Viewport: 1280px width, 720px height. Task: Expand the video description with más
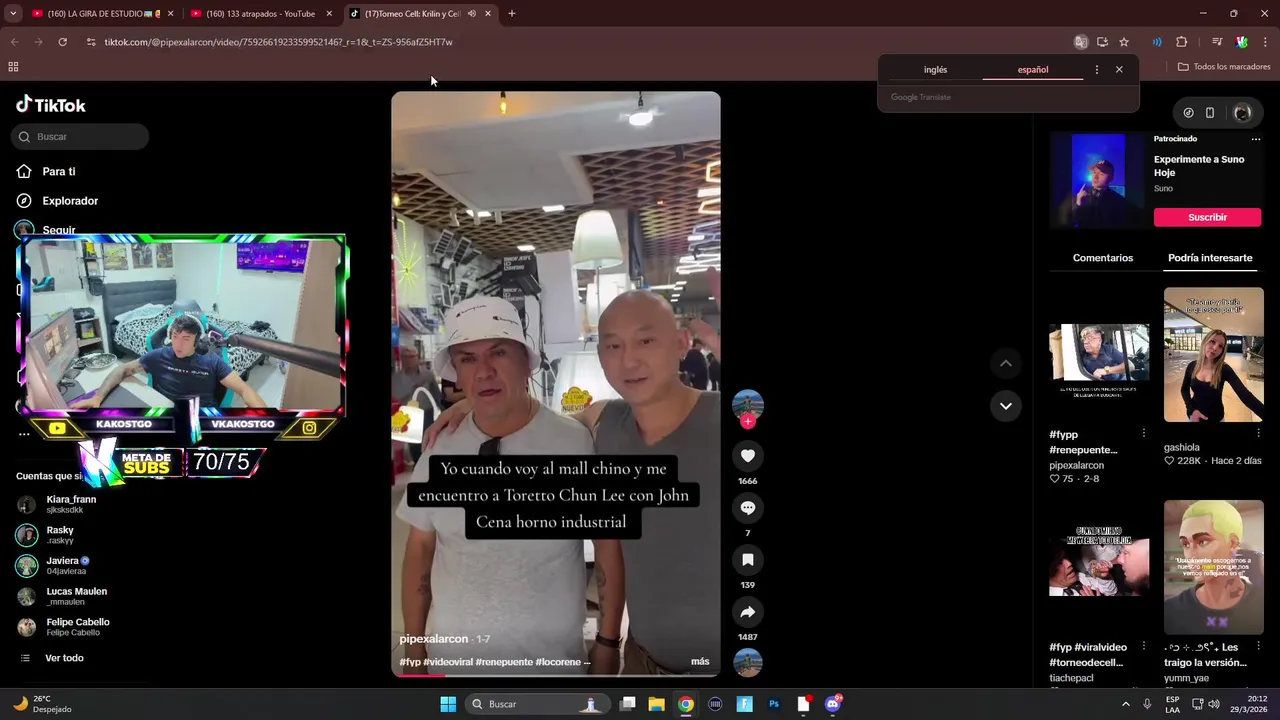click(x=700, y=662)
